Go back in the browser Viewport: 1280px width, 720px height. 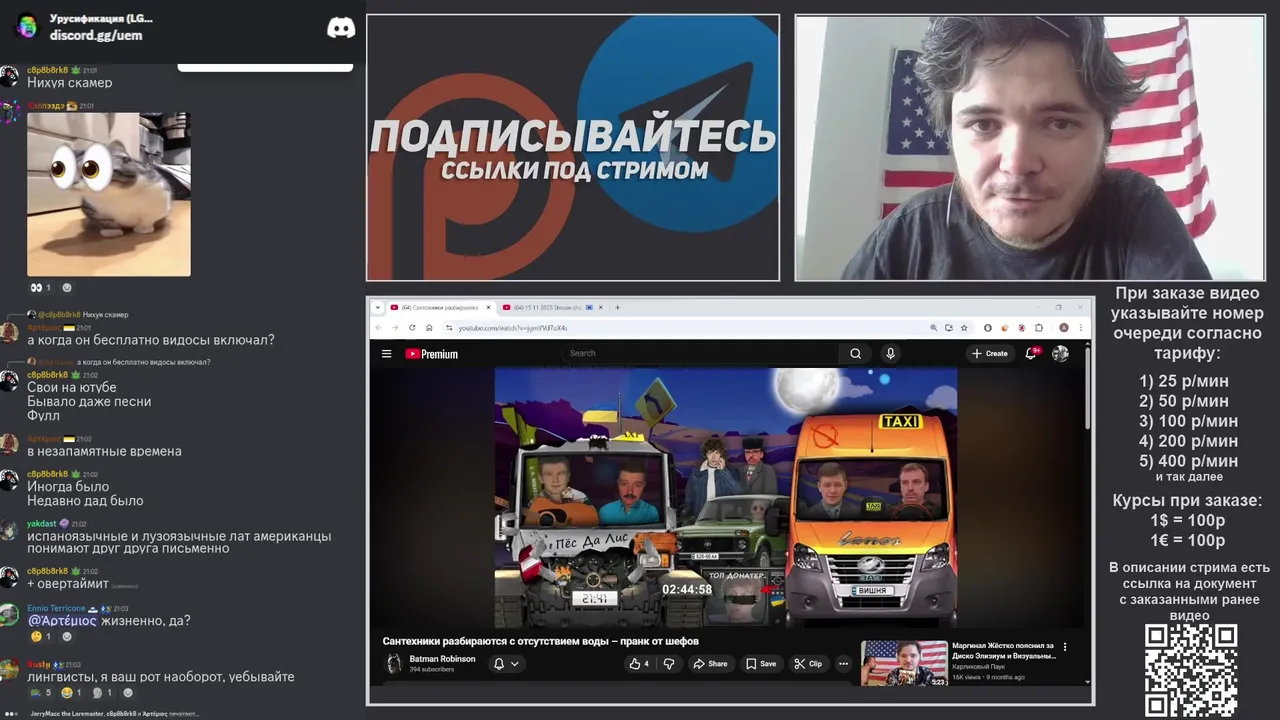[x=379, y=327]
